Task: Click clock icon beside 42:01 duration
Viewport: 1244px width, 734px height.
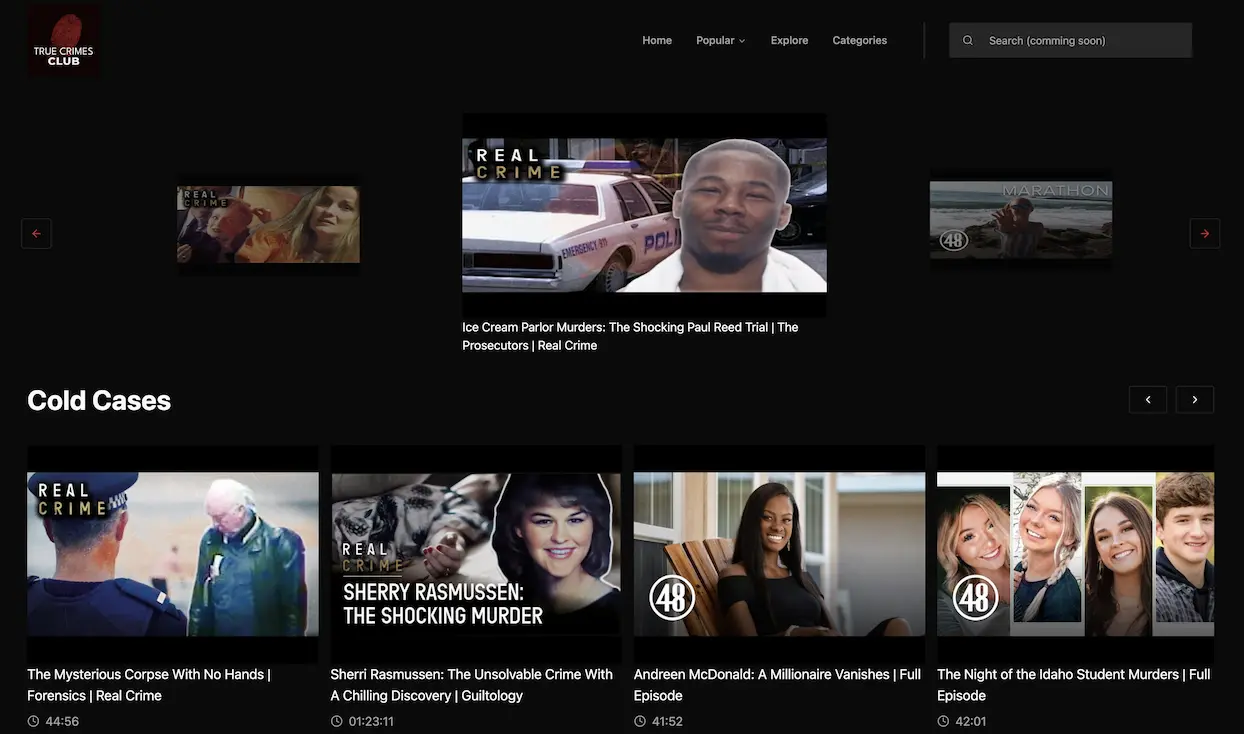Action: [x=943, y=721]
